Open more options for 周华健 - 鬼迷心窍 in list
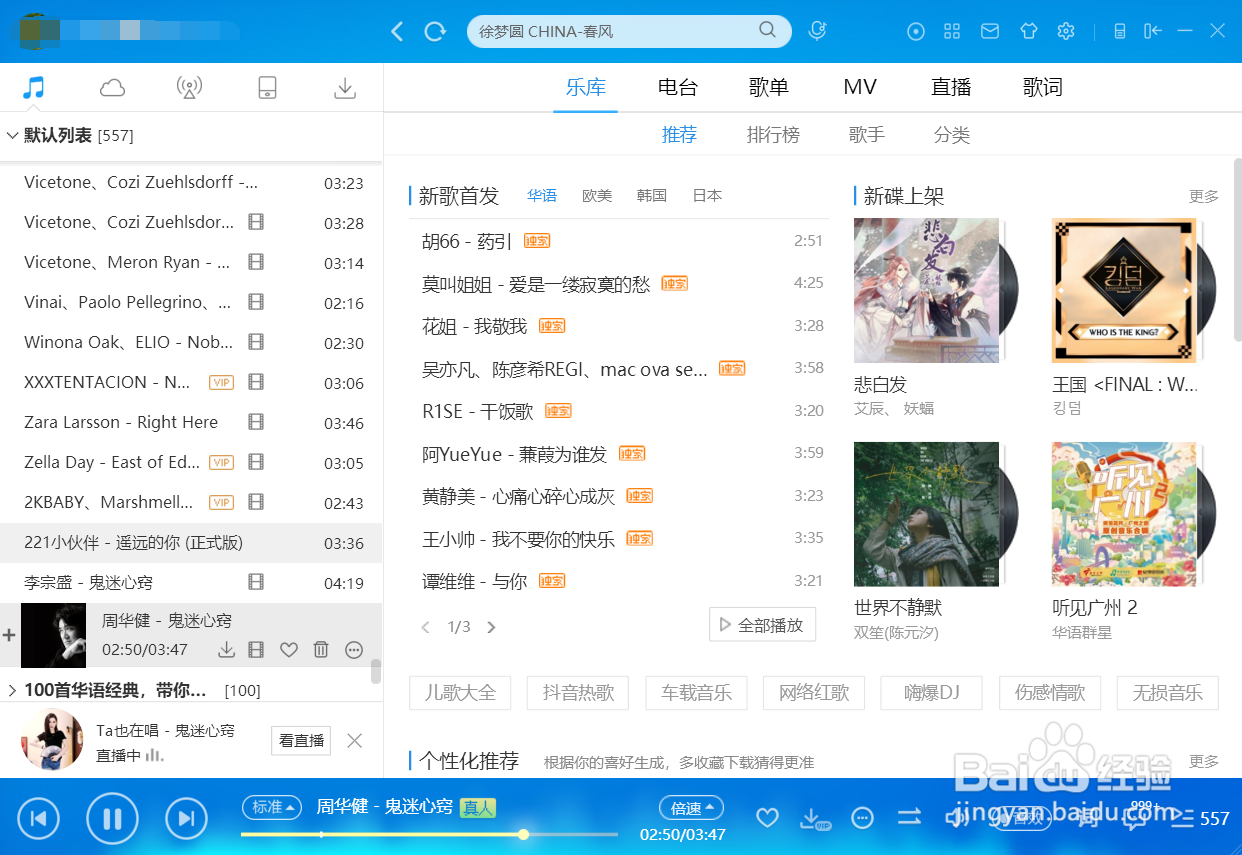 [354, 650]
